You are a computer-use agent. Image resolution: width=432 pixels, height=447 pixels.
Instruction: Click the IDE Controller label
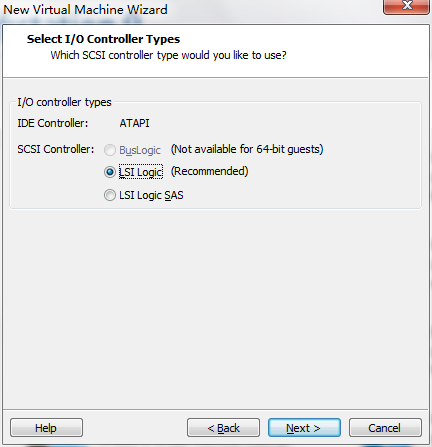click(x=53, y=123)
